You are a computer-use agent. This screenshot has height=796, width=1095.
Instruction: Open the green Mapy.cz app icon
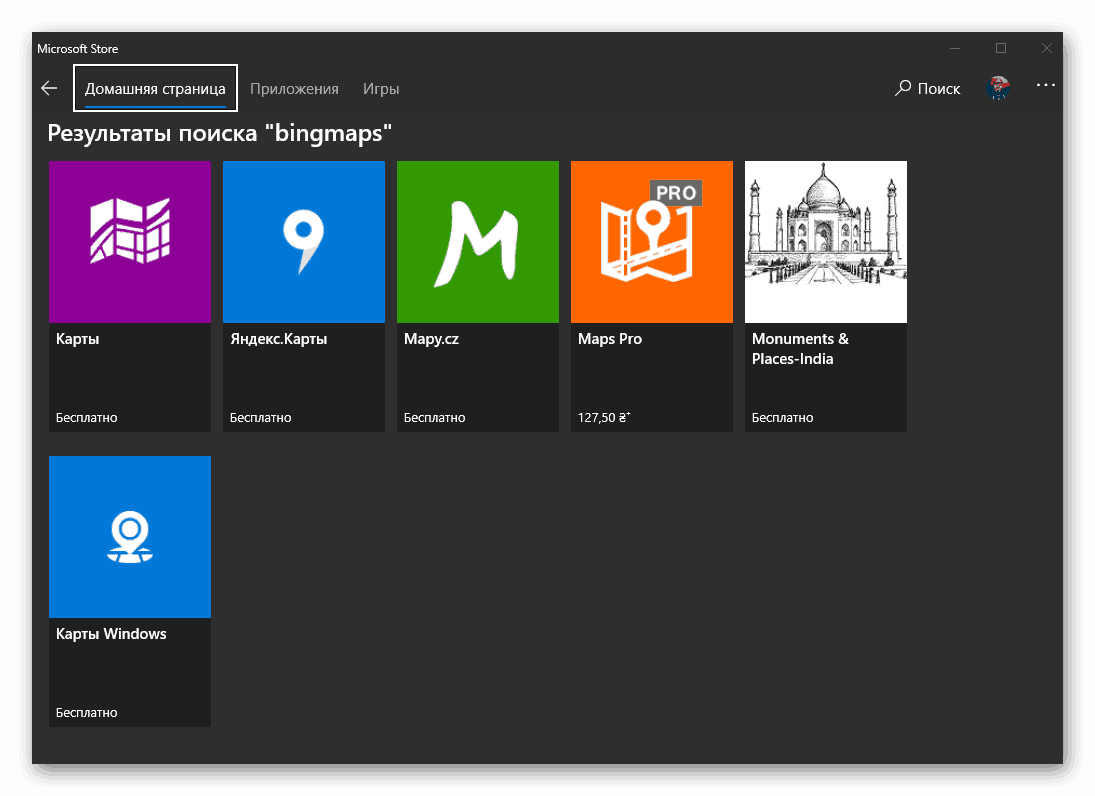click(478, 241)
